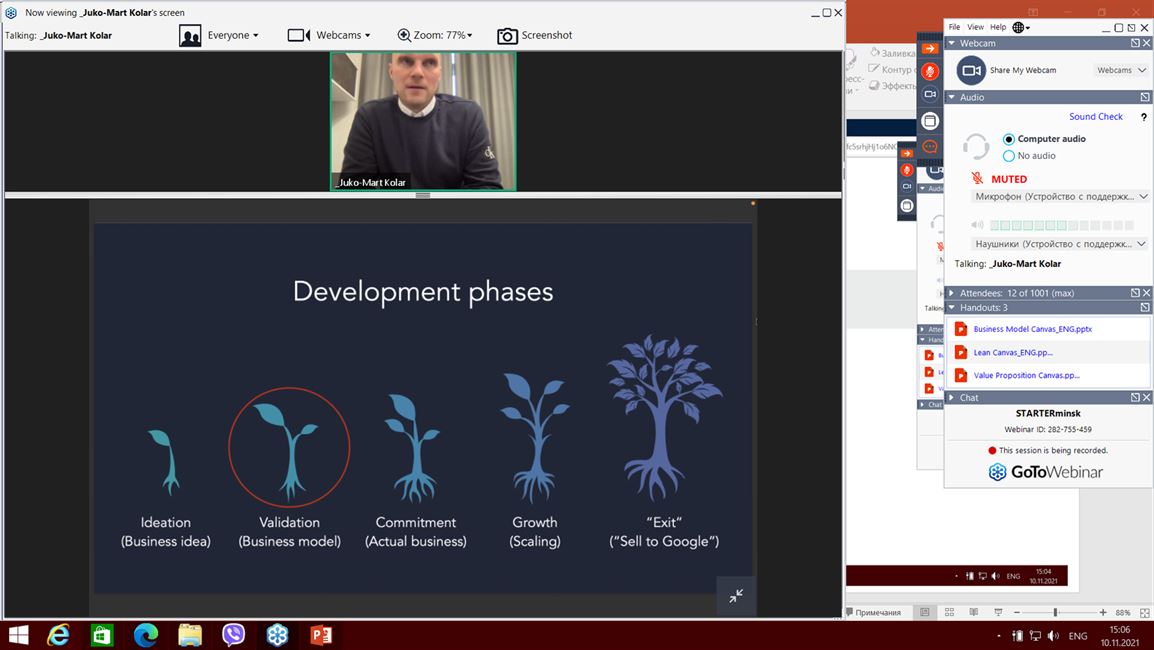Adjust the PowerPoint zoom slider handle
The image size is (1154, 650).
1055,612
